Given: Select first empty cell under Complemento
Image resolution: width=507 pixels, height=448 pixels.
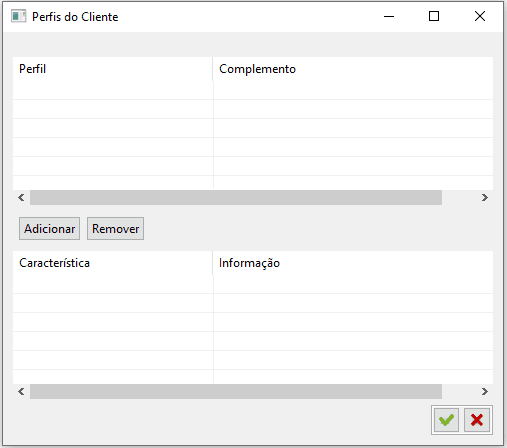Looking at the screenshot, I should [x=353, y=90].
